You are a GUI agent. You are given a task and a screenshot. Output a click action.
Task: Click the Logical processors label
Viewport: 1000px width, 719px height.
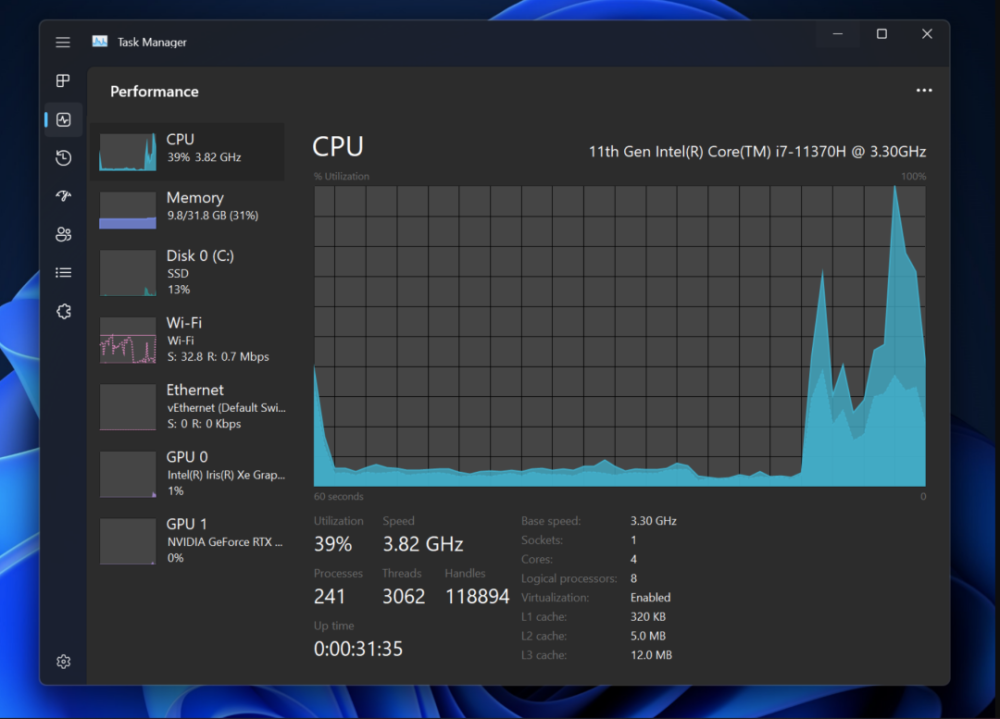coord(569,578)
